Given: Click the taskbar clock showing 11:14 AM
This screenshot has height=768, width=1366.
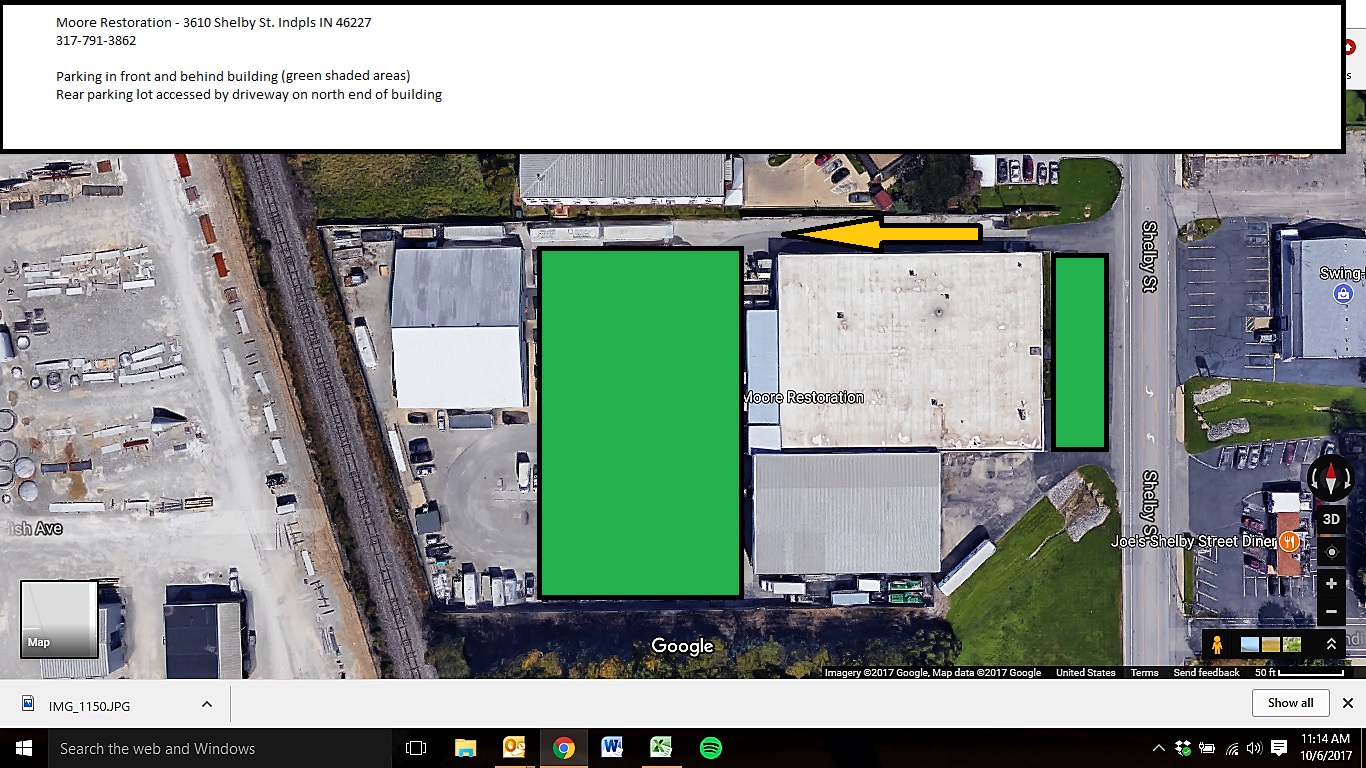Looking at the screenshot, I should [x=1325, y=748].
